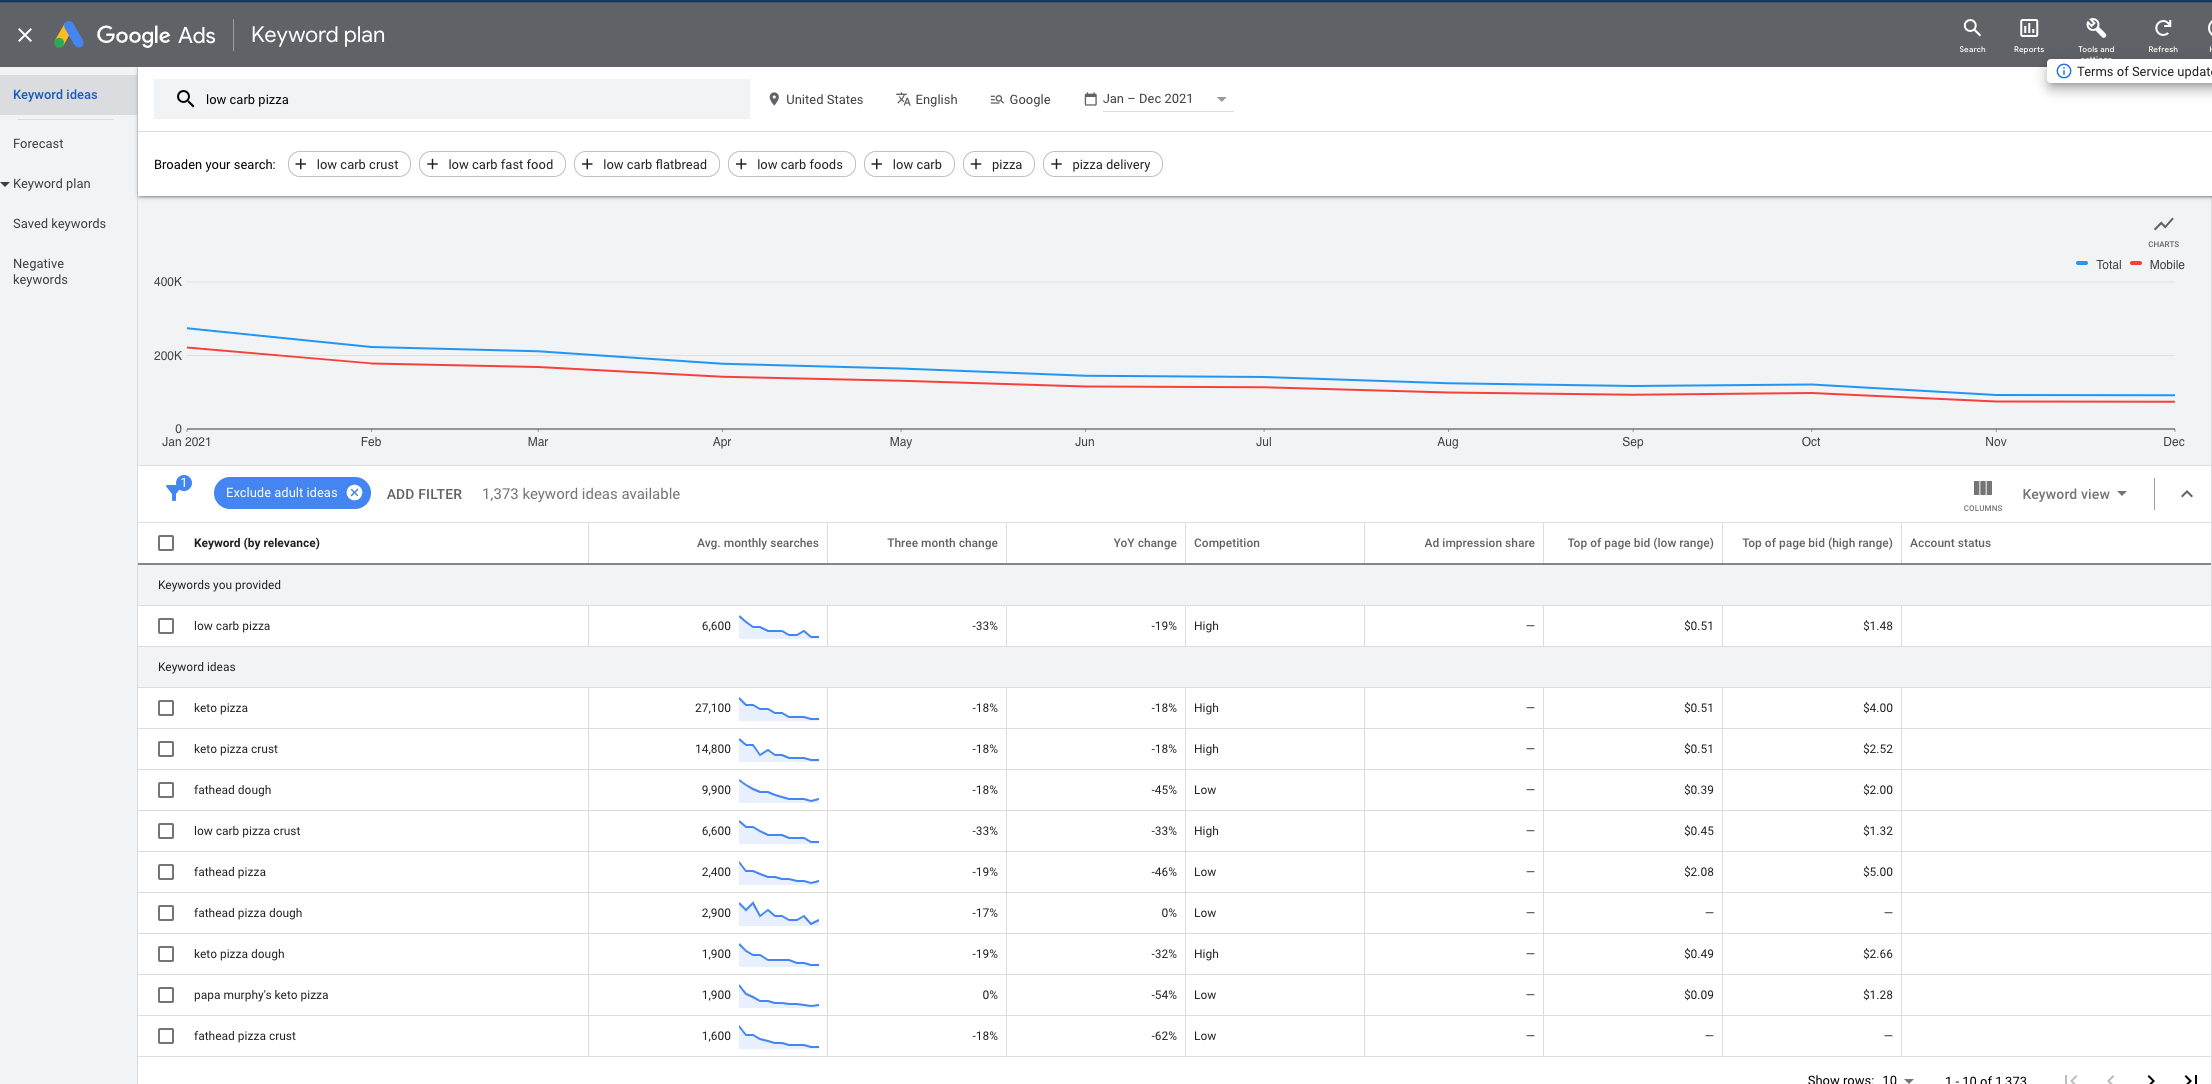The image size is (2212, 1084).
Task: Collapse the table toolbar chevron
Action: (x=2187, y=494)
